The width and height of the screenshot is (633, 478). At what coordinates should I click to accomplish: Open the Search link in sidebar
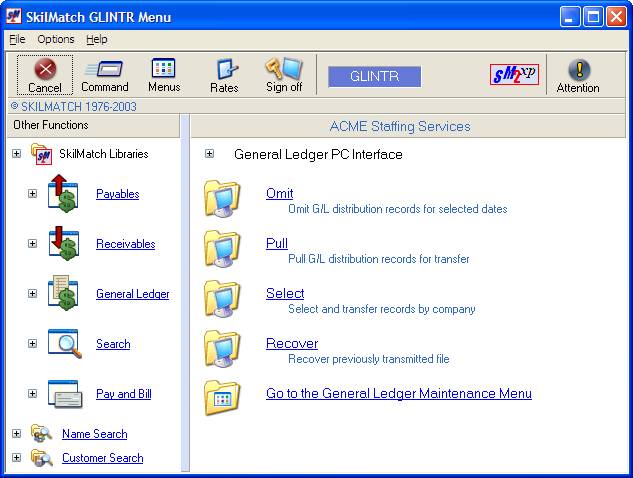click(x=113, y=344)
